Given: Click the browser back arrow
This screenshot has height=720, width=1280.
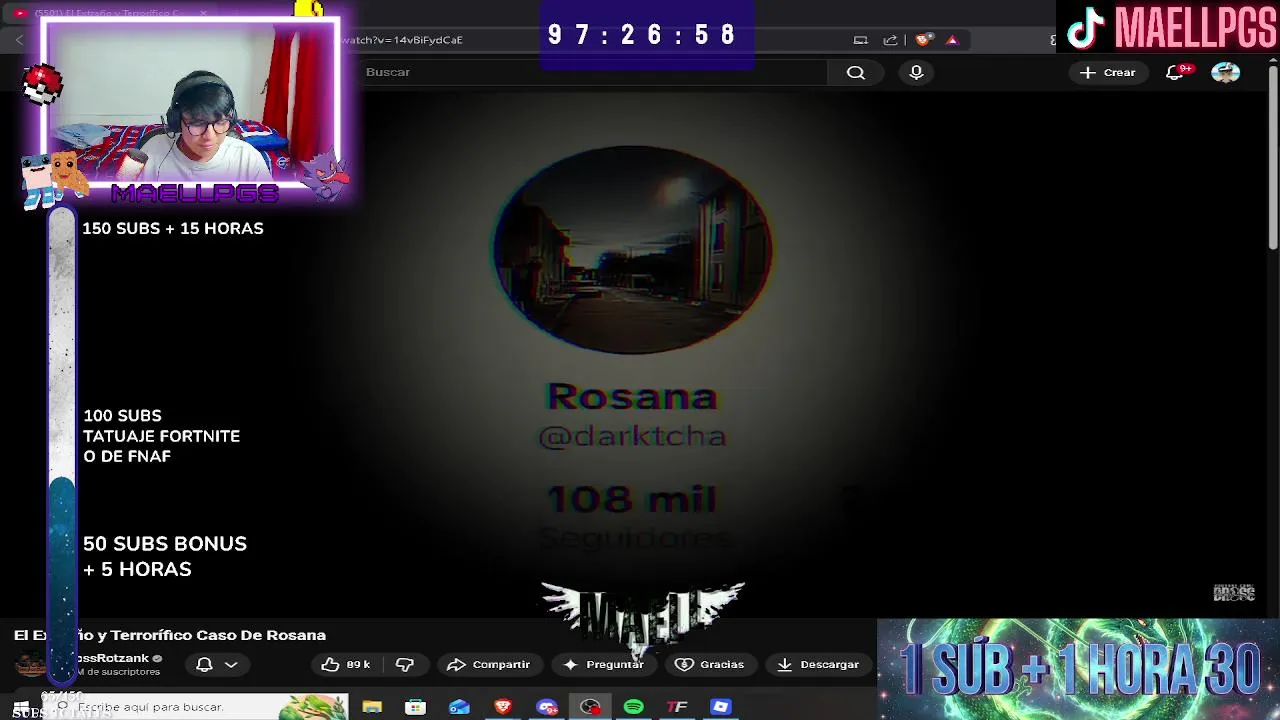Looking at the screenshot, I should coord(20,40).
